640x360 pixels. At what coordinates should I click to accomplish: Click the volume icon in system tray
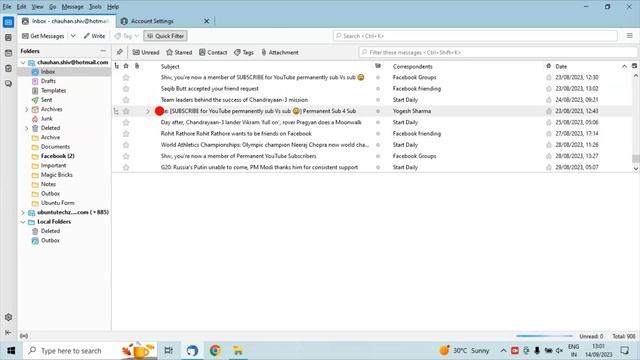pos(560,351)
